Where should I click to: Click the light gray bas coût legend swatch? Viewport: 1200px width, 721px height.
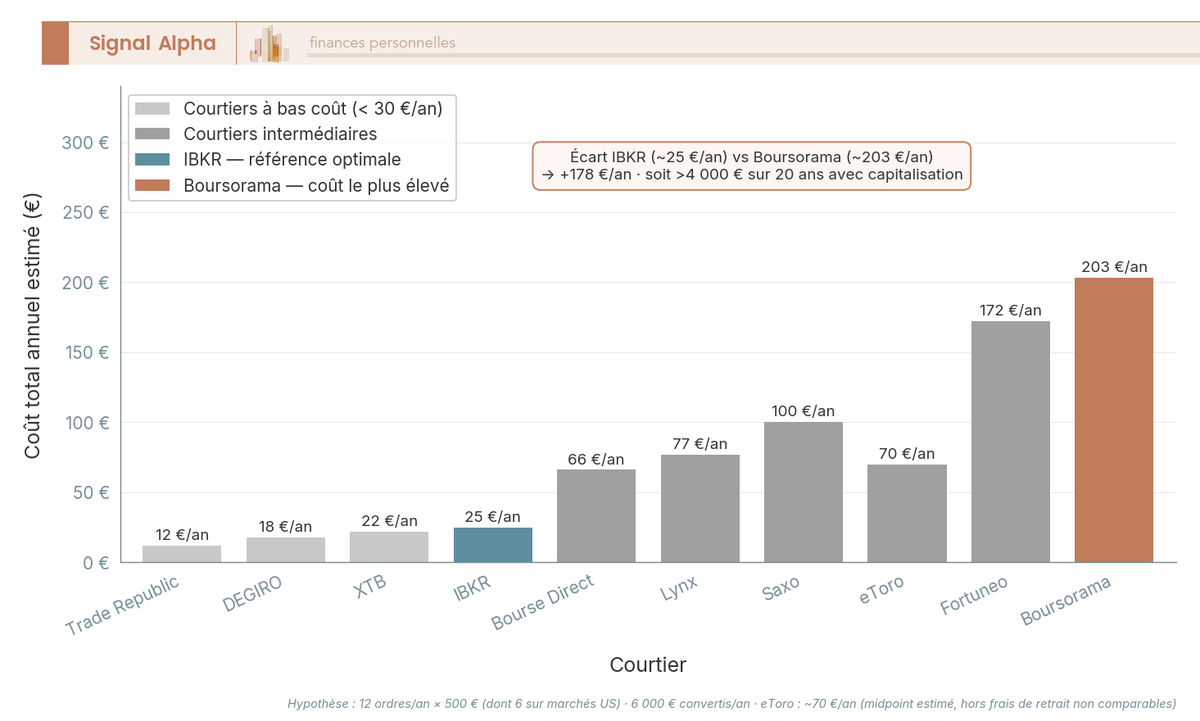point(152,107)
